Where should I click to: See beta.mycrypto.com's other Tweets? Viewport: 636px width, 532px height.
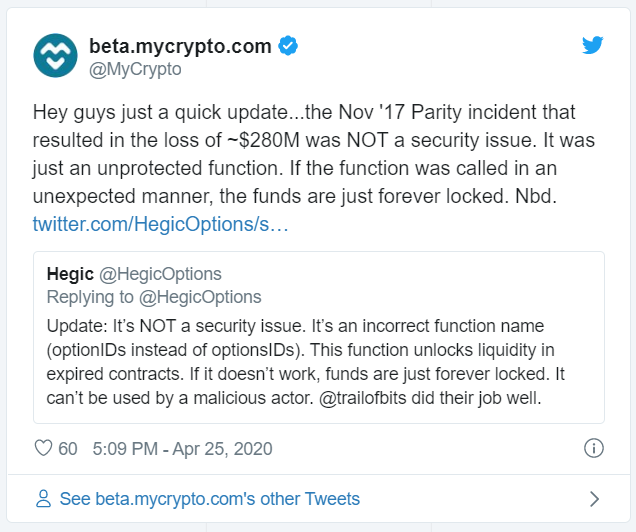coord(210,499)
